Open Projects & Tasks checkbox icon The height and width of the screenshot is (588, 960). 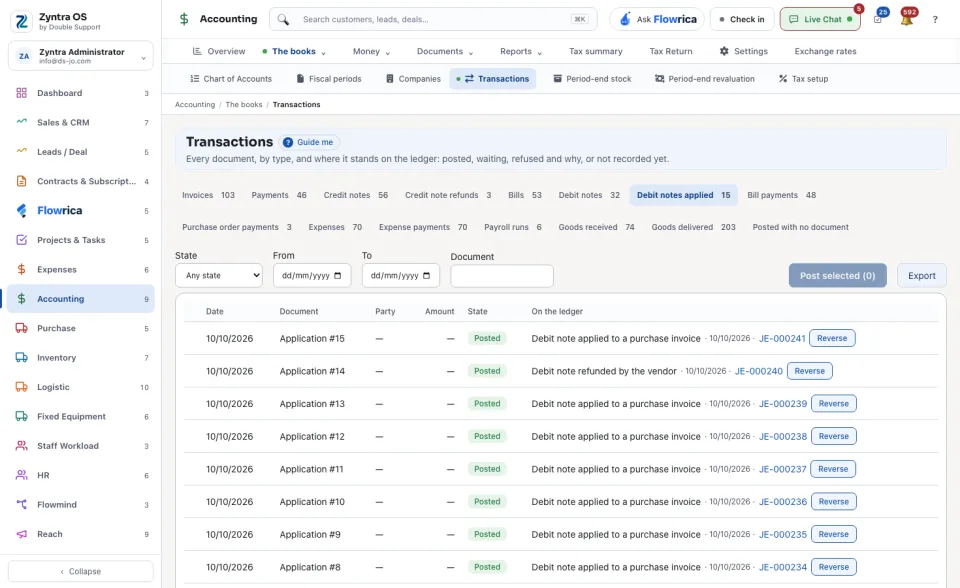[x=21, y=240]
